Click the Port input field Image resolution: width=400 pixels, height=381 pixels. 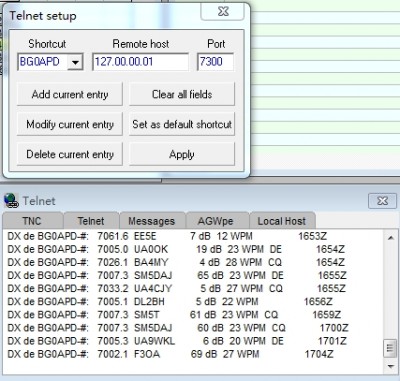pos(215,62)
